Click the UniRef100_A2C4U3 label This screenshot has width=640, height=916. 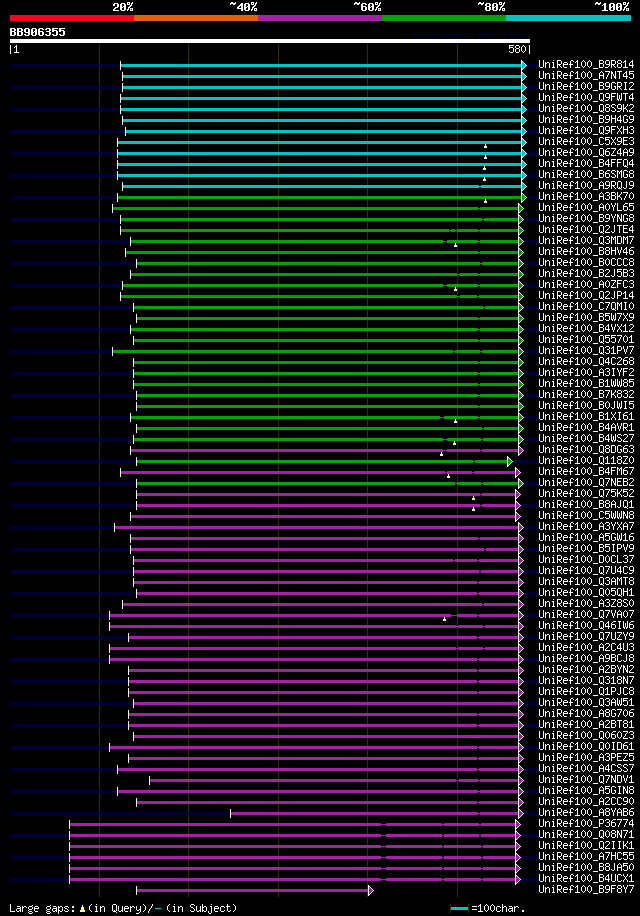click(586, 647)
